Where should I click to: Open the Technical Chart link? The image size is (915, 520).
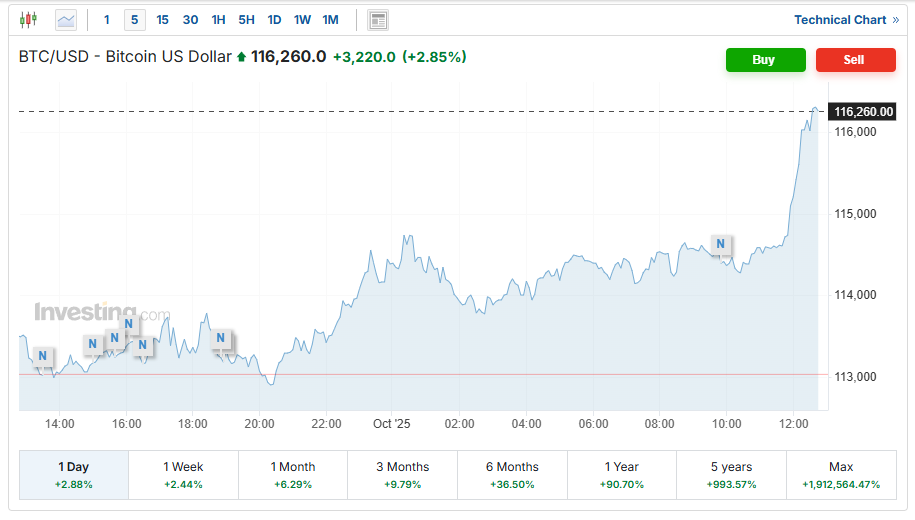846,20
